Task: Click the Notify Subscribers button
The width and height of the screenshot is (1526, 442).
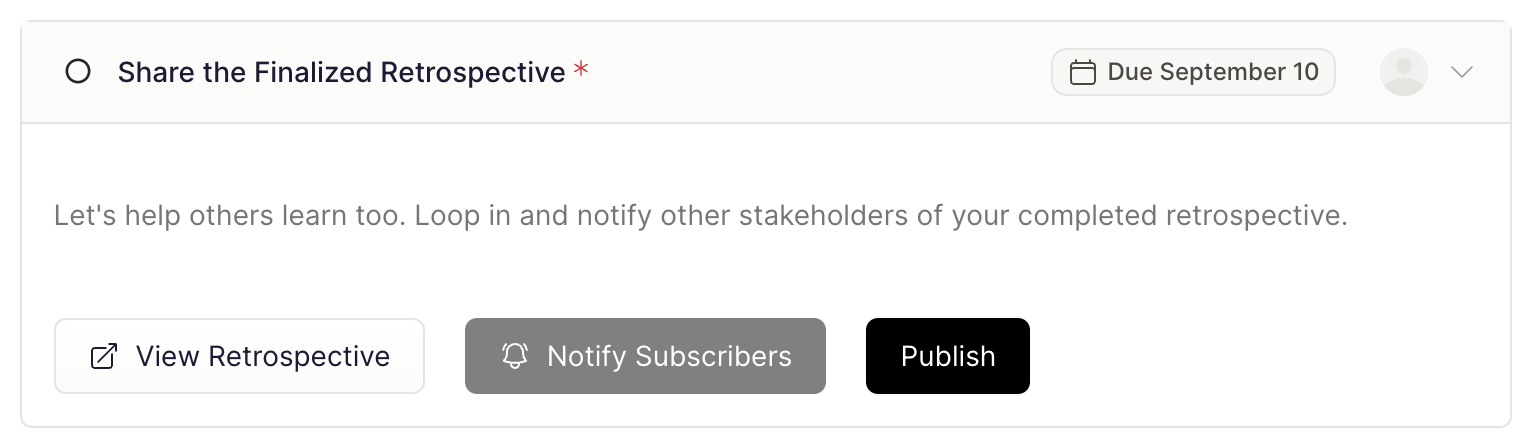Action: 645,356
